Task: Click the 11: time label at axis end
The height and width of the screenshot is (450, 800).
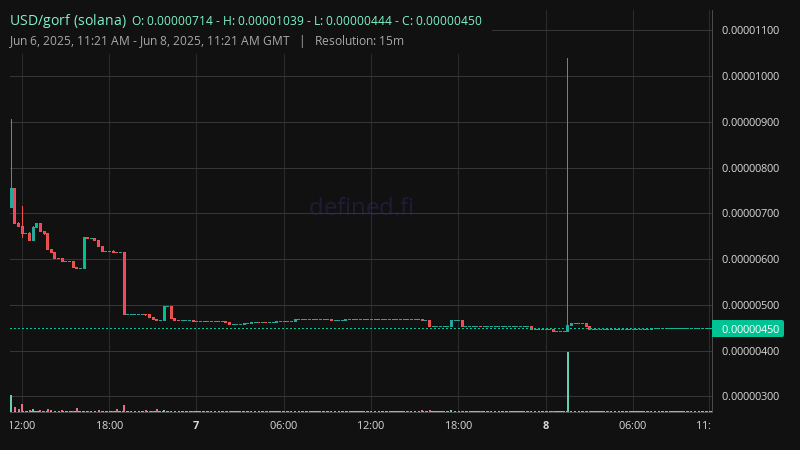Action: [x=704, y=426]
